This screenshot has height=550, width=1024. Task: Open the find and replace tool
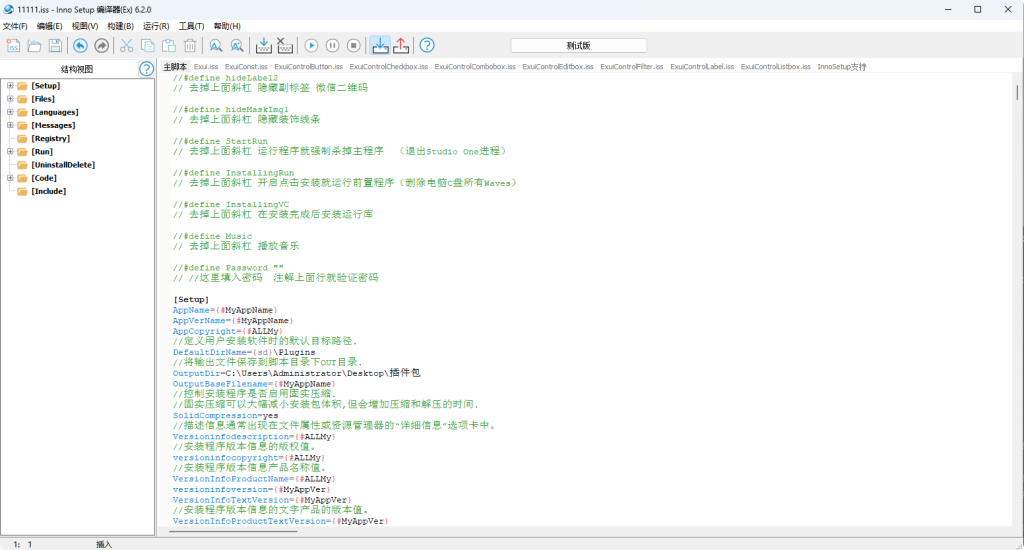click(x=237, y=46)
